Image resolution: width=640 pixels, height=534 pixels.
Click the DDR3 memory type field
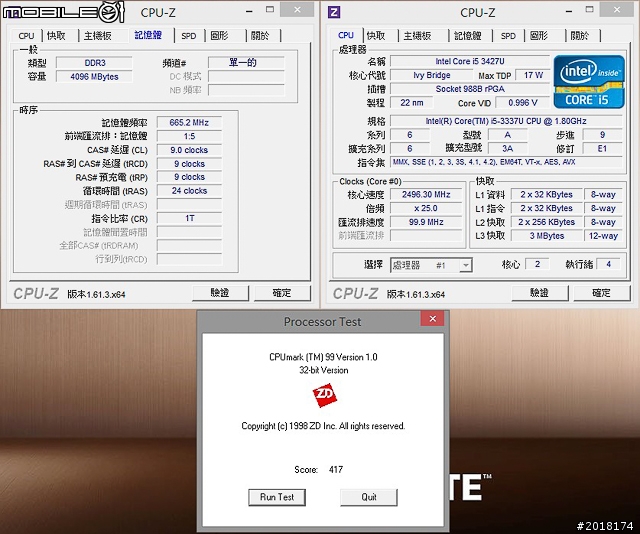coord(94,63)
